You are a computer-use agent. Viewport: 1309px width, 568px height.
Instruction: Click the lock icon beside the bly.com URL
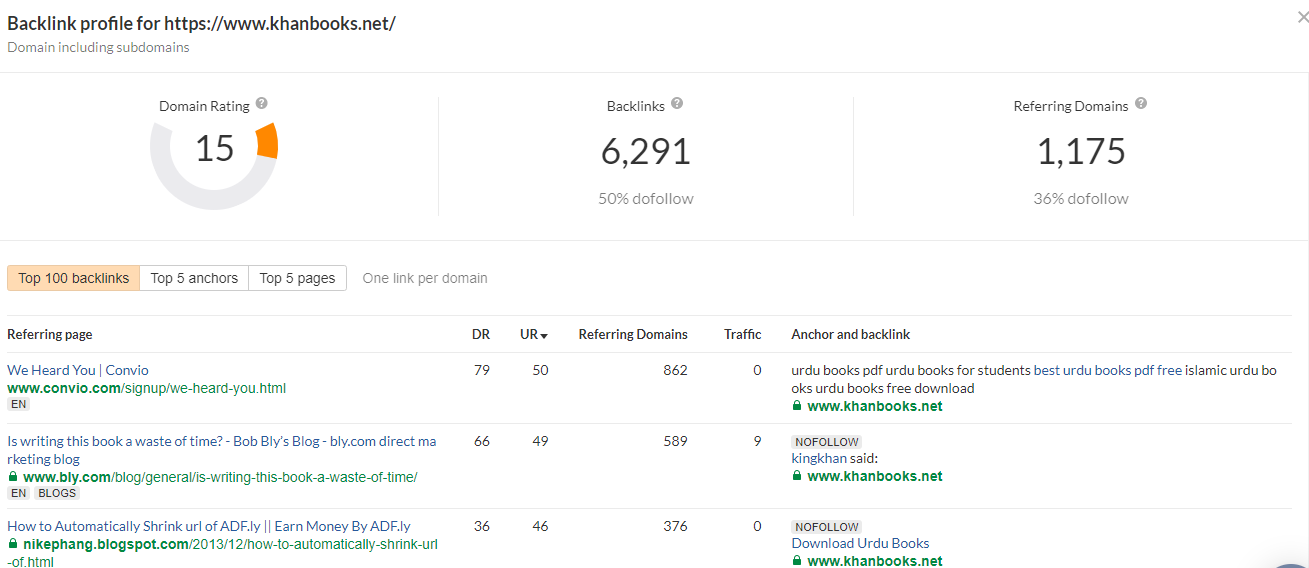click(13, 477)
